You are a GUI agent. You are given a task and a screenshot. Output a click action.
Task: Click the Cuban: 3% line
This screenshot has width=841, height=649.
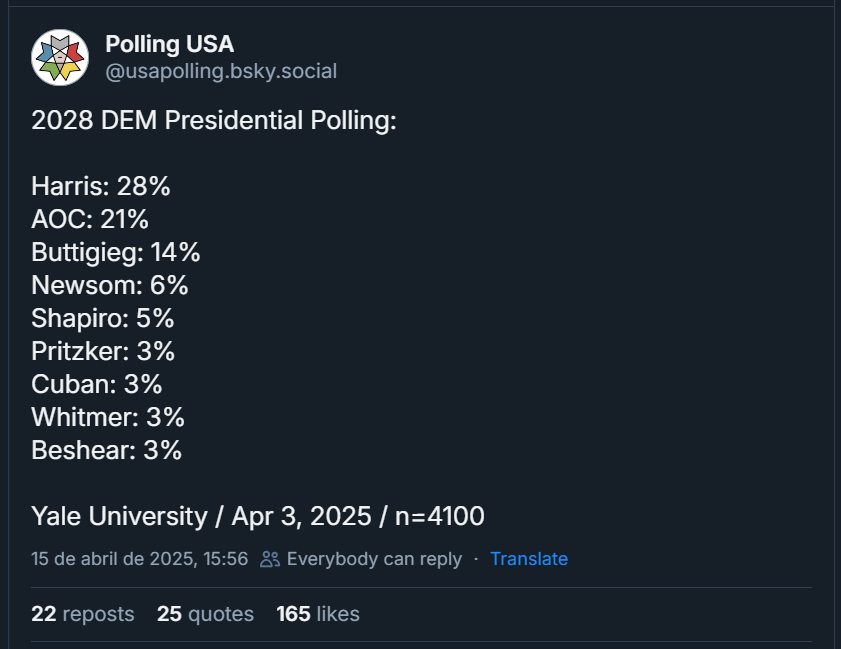click(x=97, y=384)
